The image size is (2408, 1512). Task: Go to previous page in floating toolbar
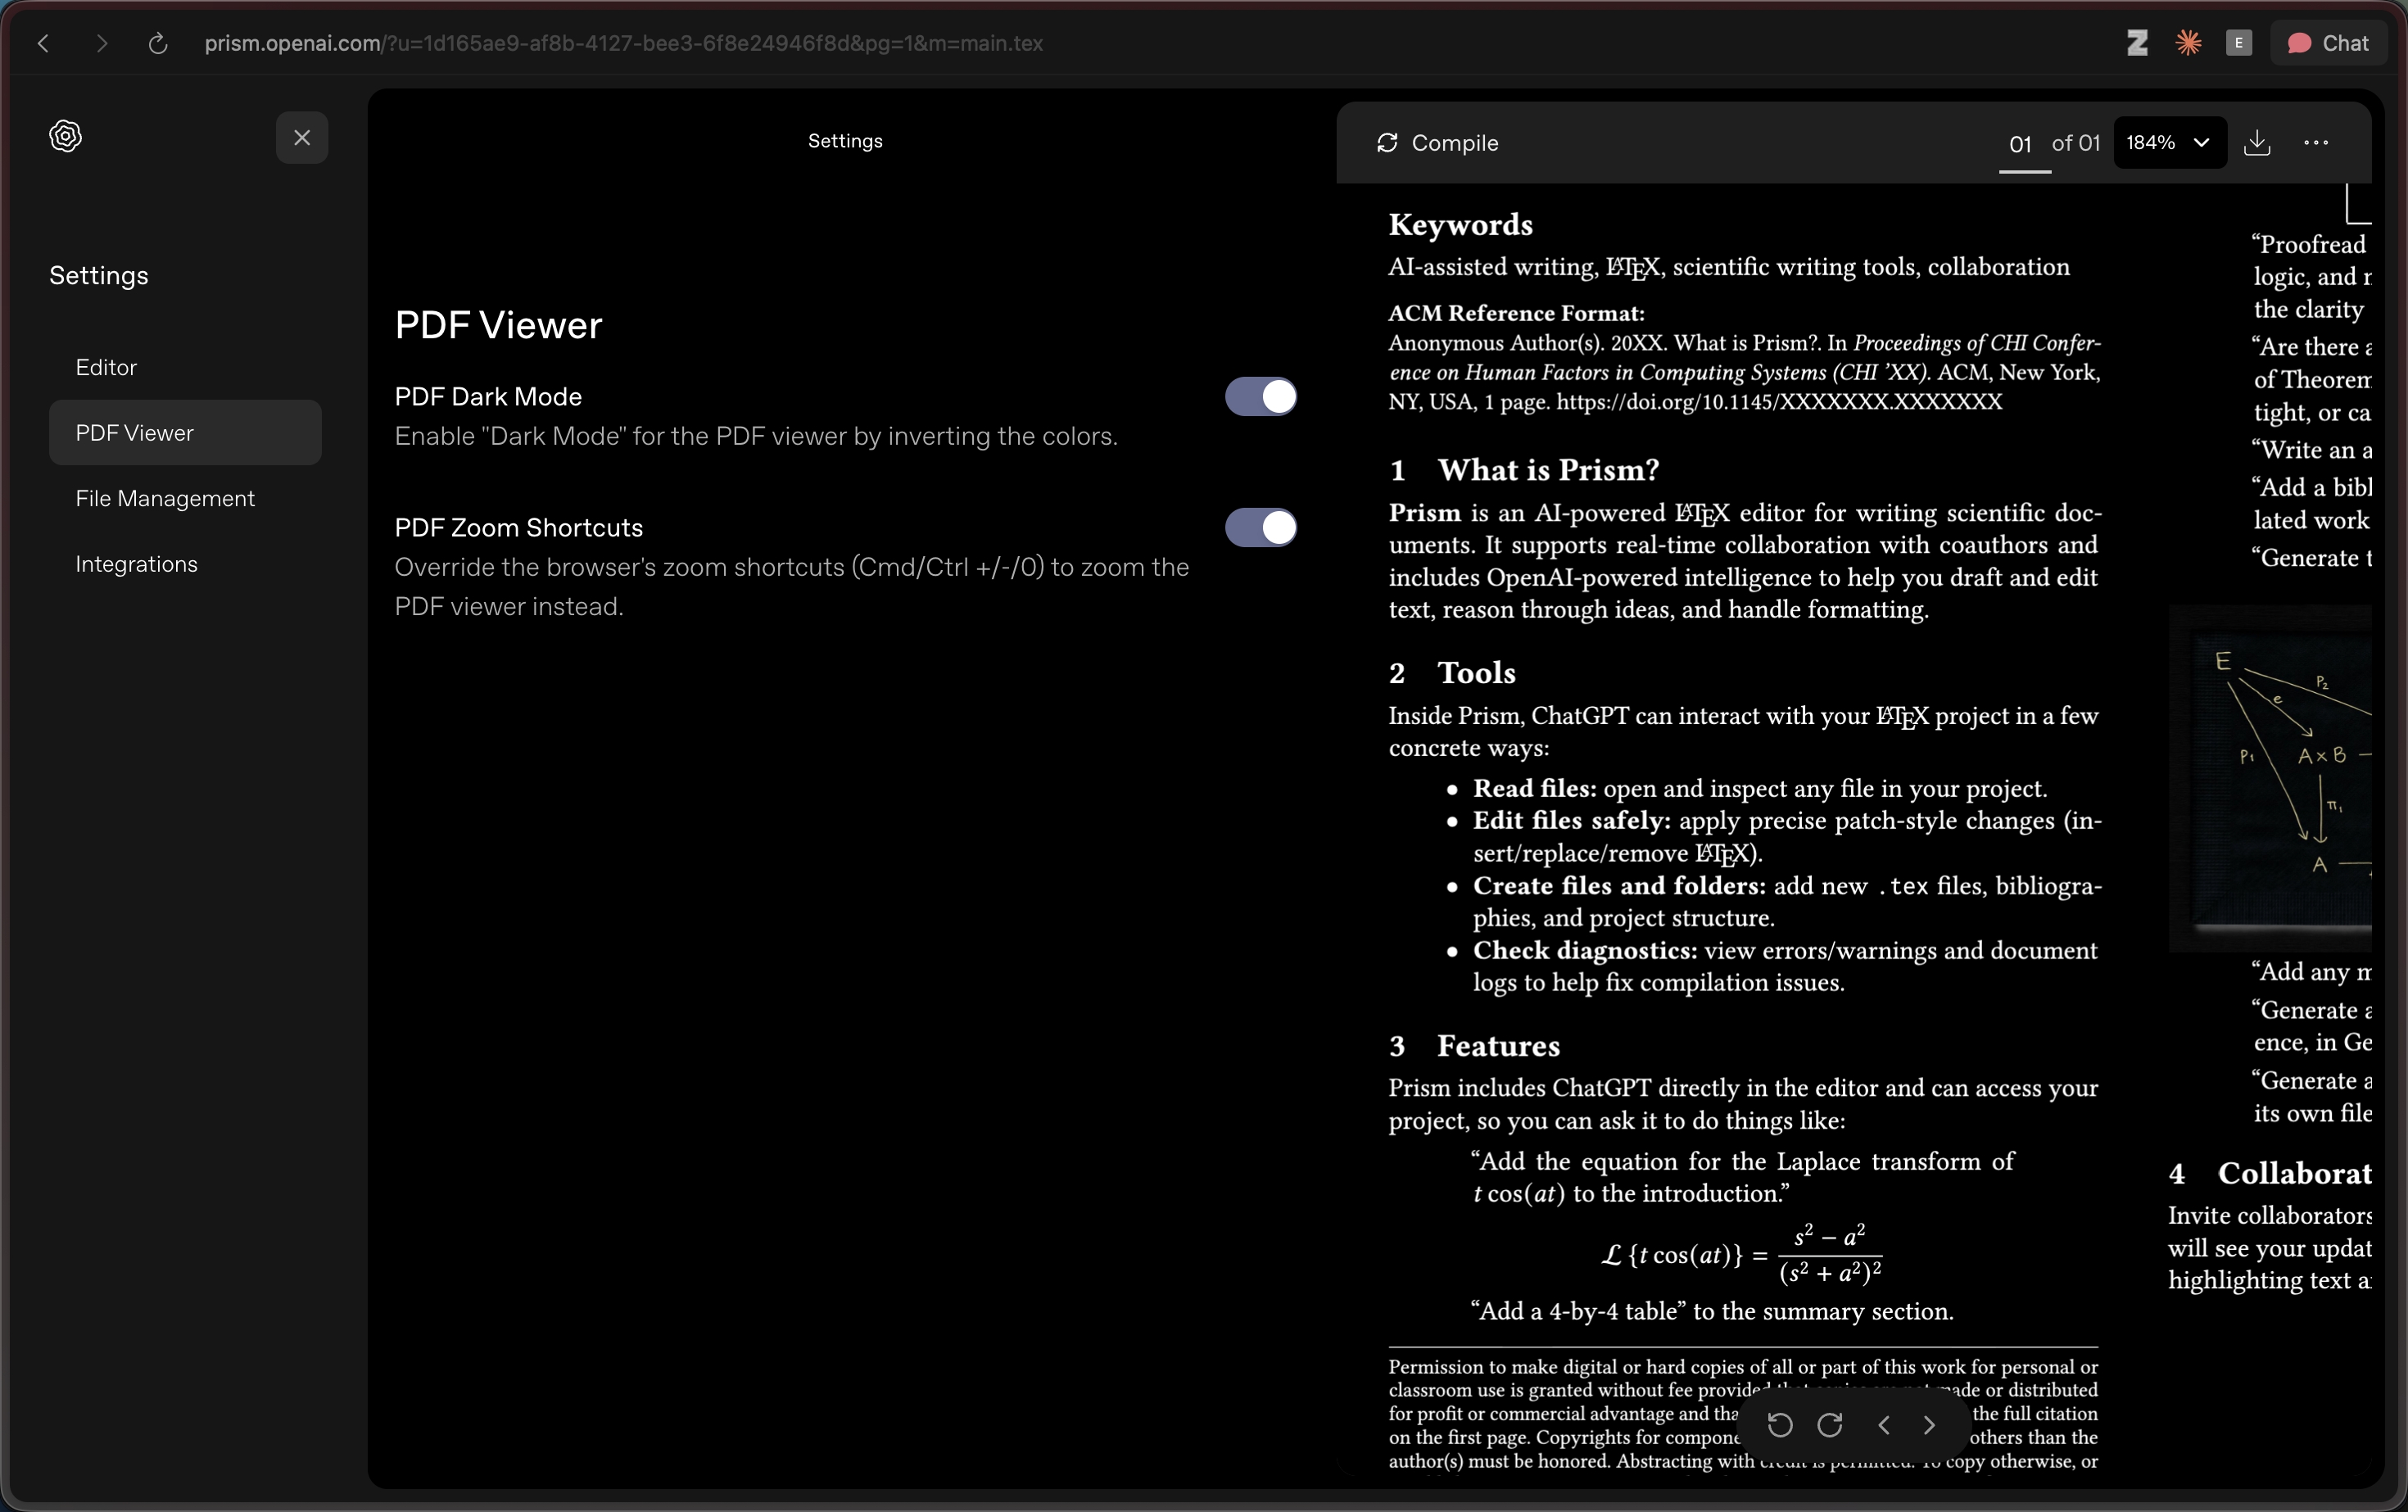pyautogui.click(x=1884, y=1424)
